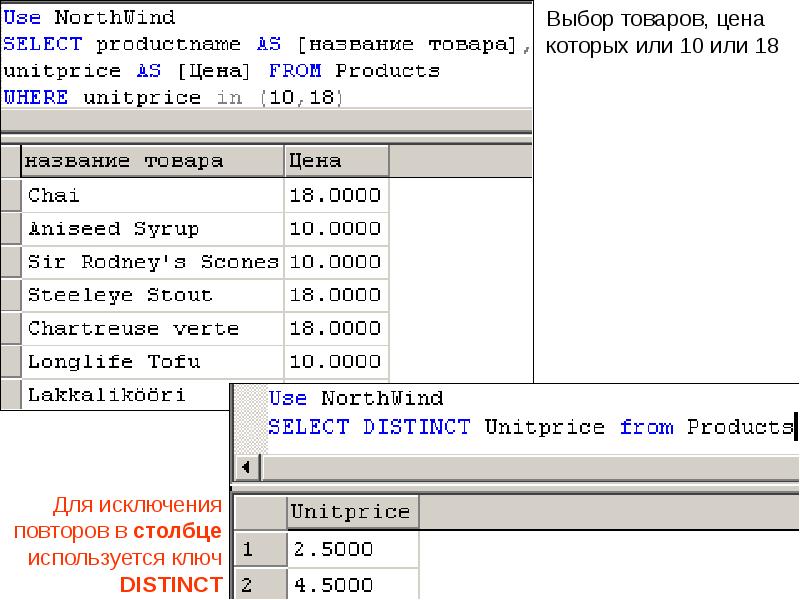Select the Longlife Tofu cell
This screenshot has height=600, width=800.
(x=153, y=362)
